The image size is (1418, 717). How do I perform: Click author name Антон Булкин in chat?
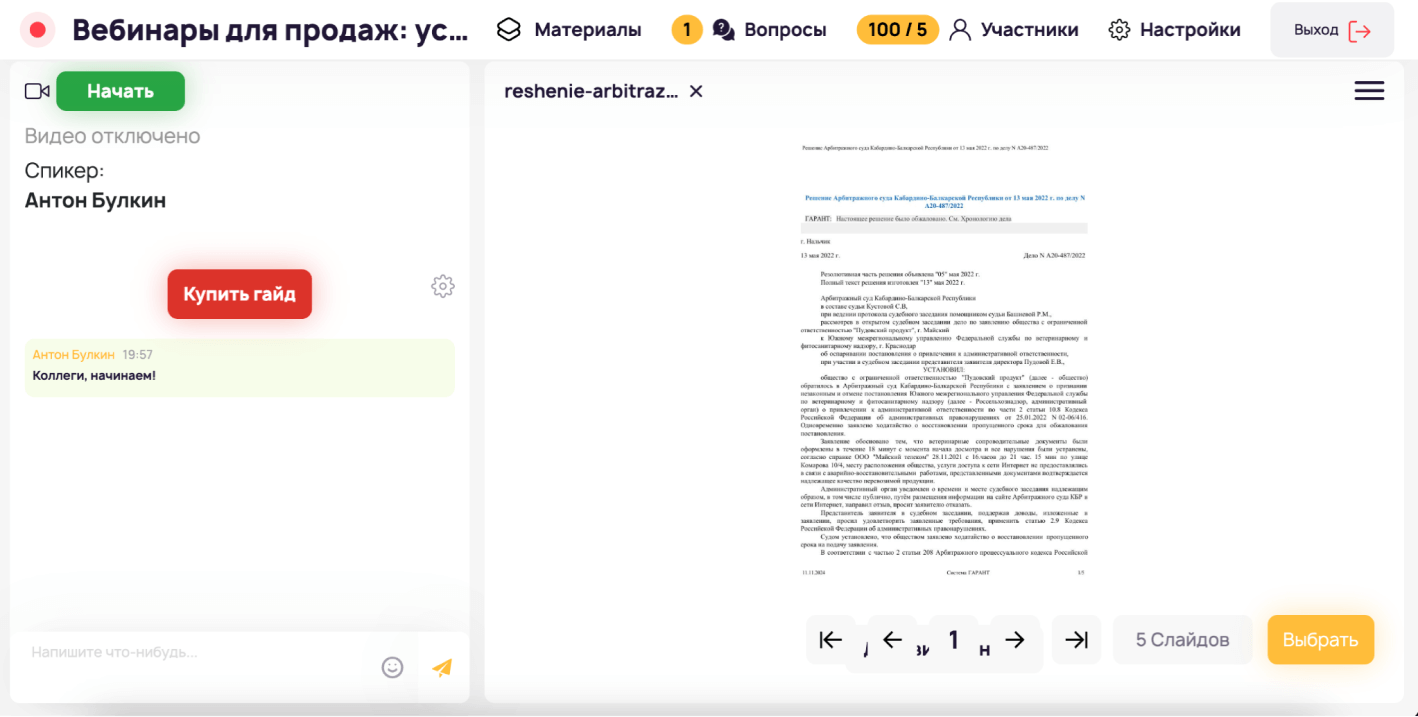click(73, 355)
